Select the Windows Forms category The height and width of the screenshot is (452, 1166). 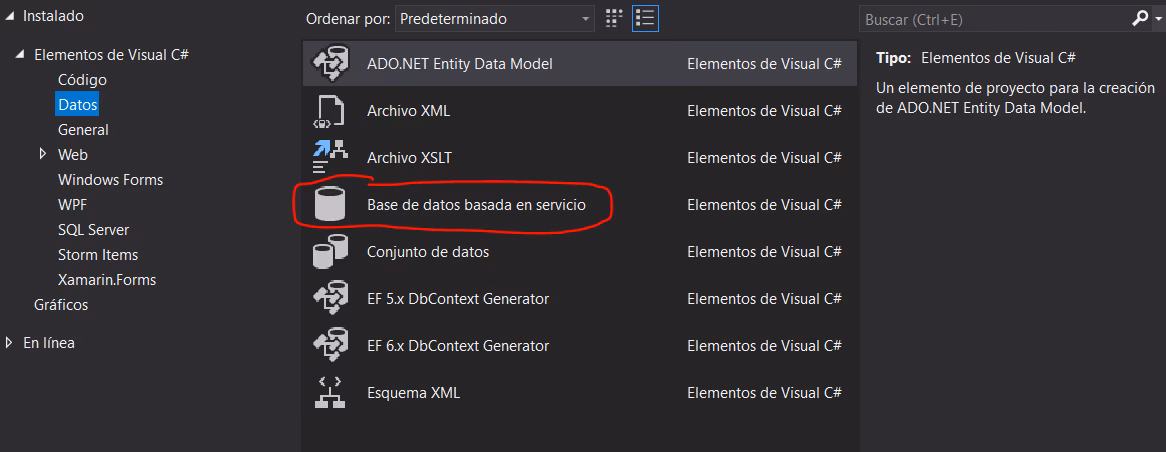[110, 180]
